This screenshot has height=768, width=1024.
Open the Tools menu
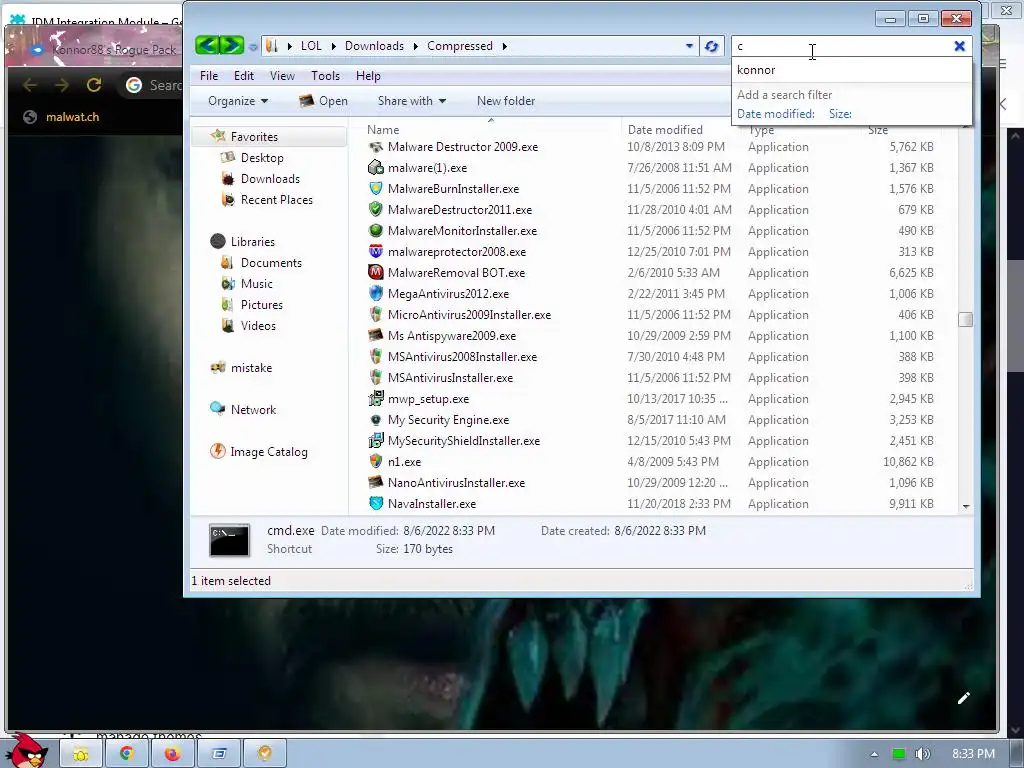pos(325,76)
